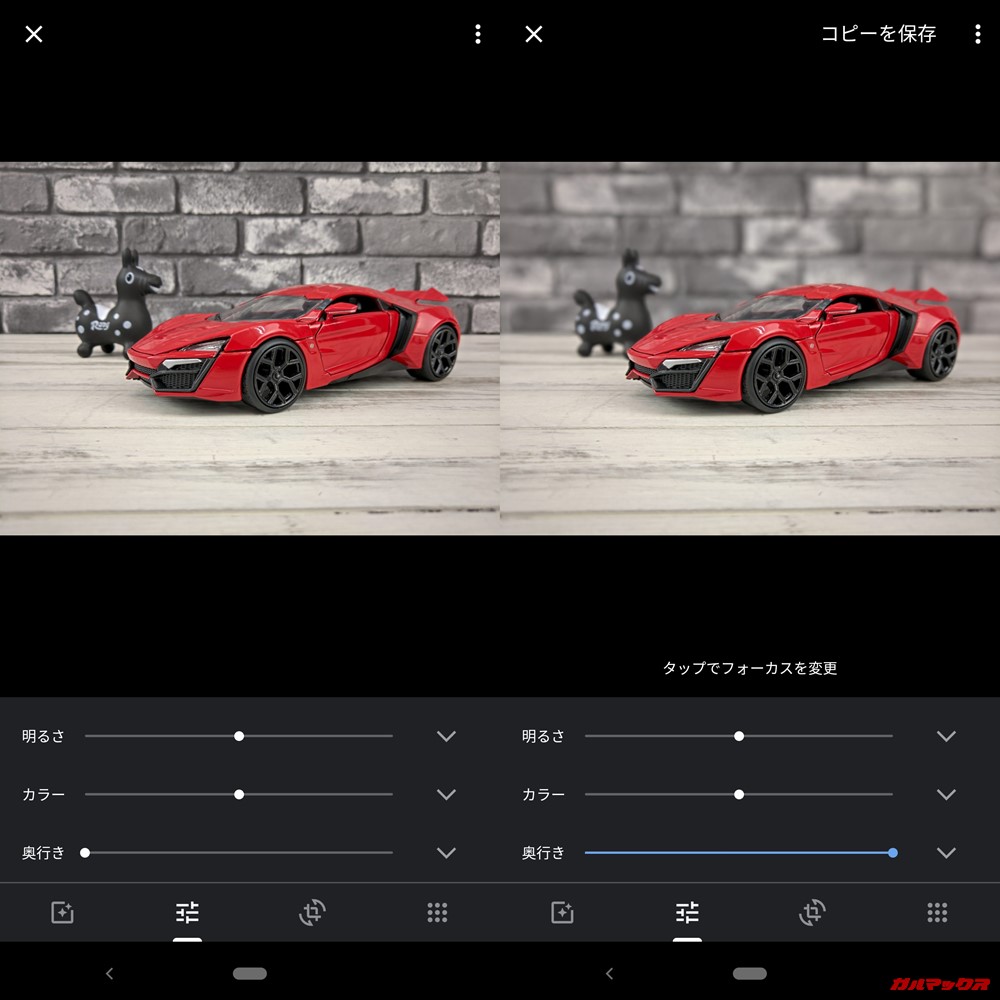Expand カラー options chevron in left editor
1000x1000 pixels.
click(x=446, y=794)
